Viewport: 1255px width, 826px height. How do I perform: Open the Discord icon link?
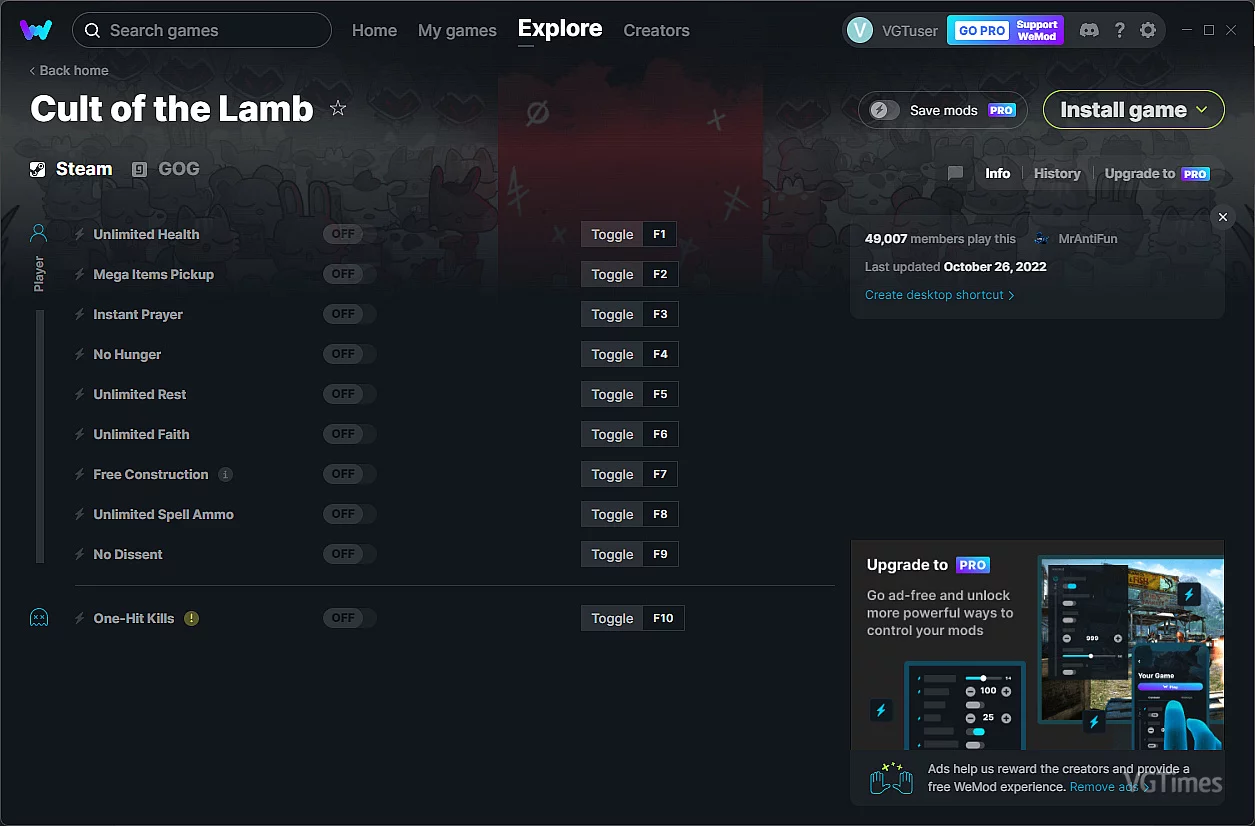[1089, 30]
